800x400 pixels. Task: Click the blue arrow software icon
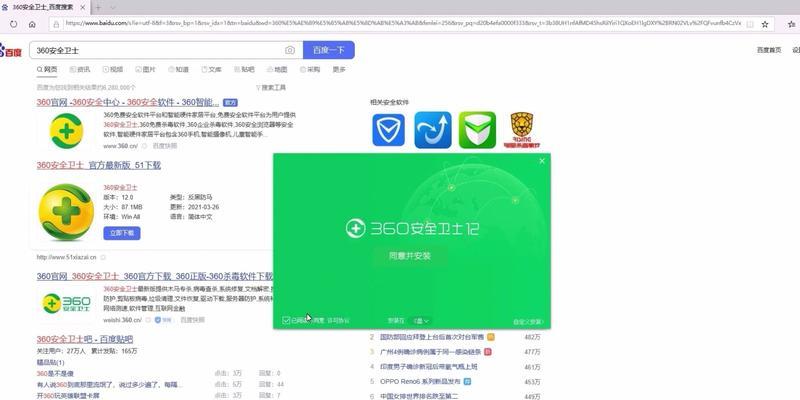[433, 130]
